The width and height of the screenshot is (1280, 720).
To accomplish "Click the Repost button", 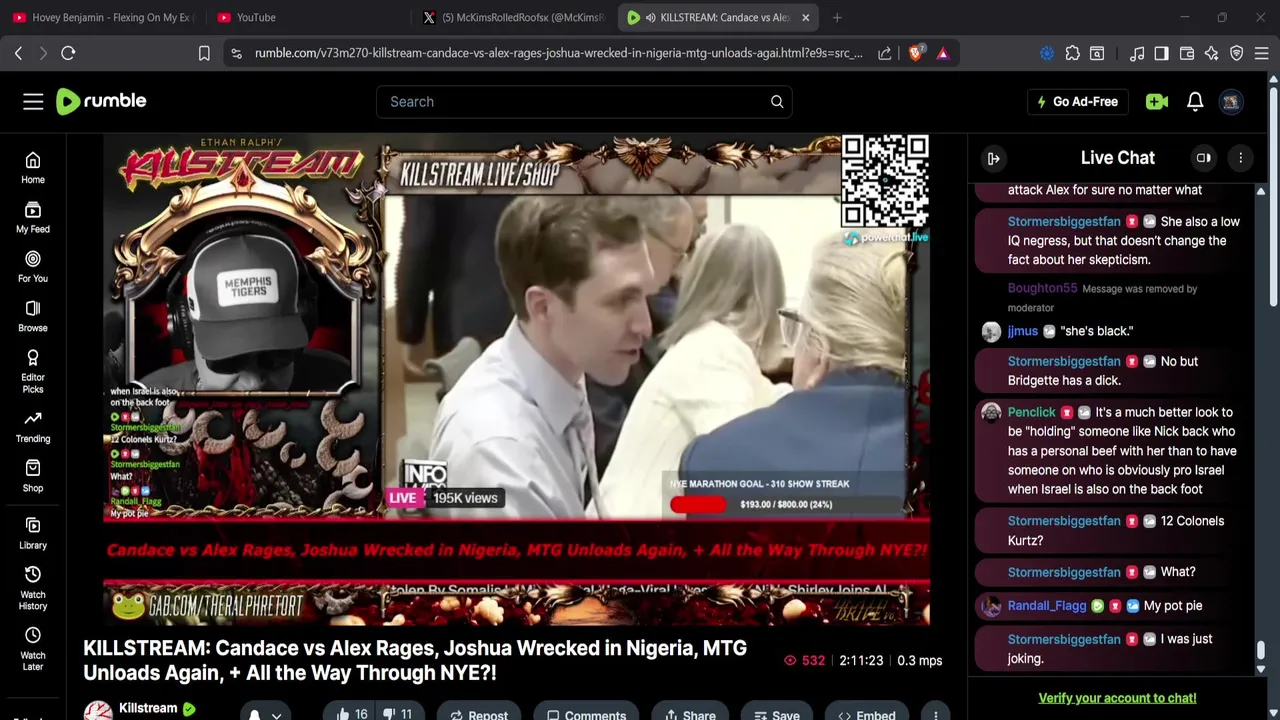I will [478, 714].
